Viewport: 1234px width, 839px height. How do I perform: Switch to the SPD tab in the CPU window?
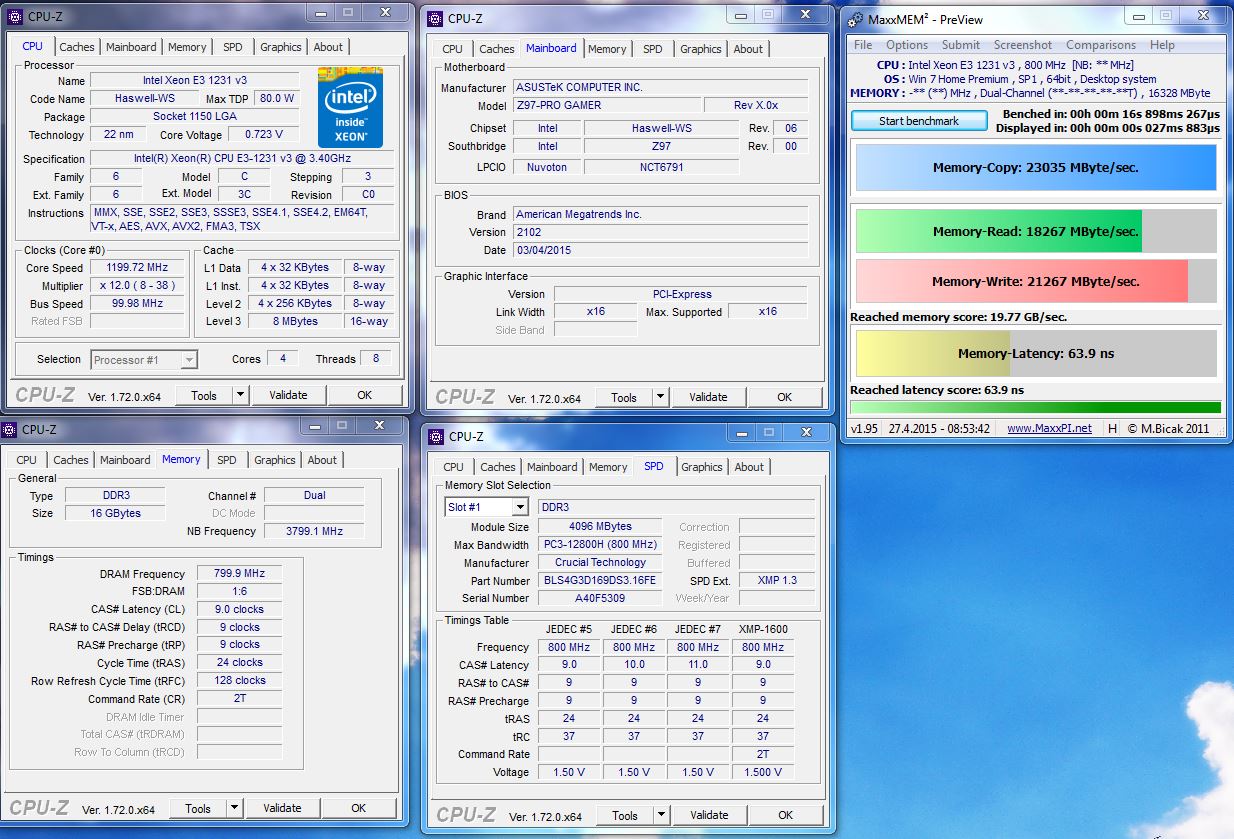pos(232,47)
